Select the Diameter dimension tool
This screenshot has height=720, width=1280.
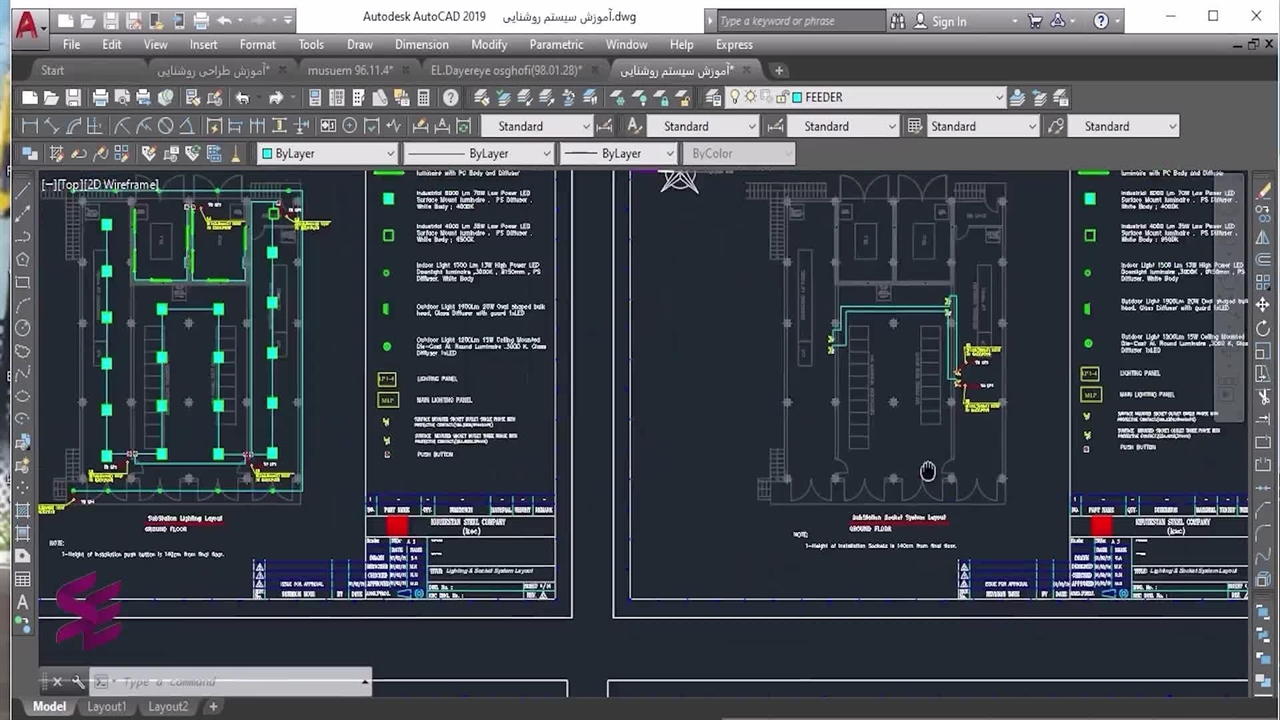point(166,126)
